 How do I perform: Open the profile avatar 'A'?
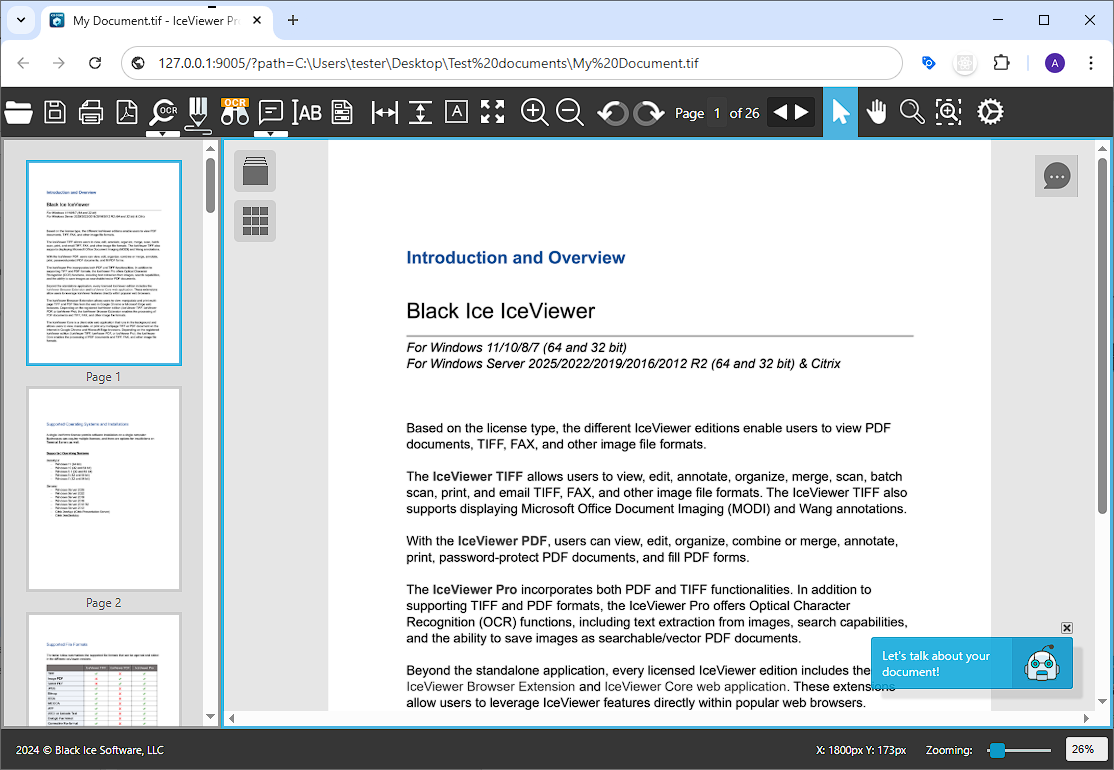click(1054, 63)
